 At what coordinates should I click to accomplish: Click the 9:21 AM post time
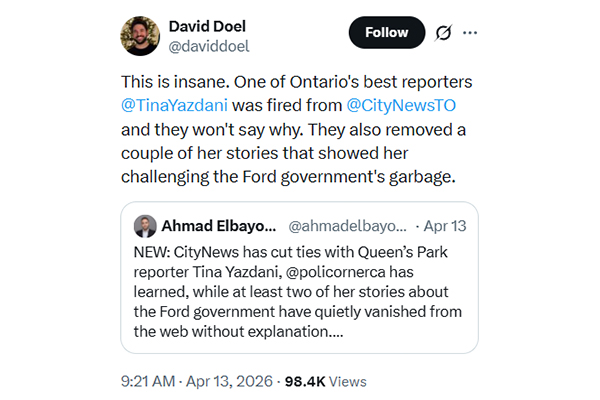[x=151, y=380]
